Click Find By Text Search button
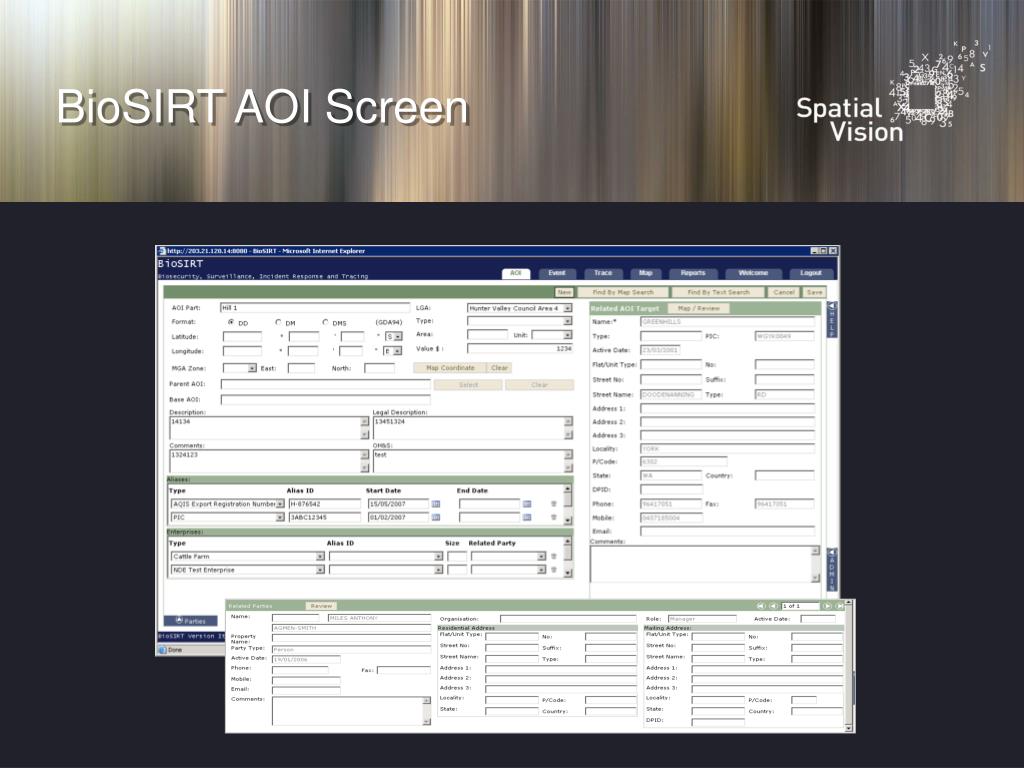The image size is (1024, 768). coord(718,293)
